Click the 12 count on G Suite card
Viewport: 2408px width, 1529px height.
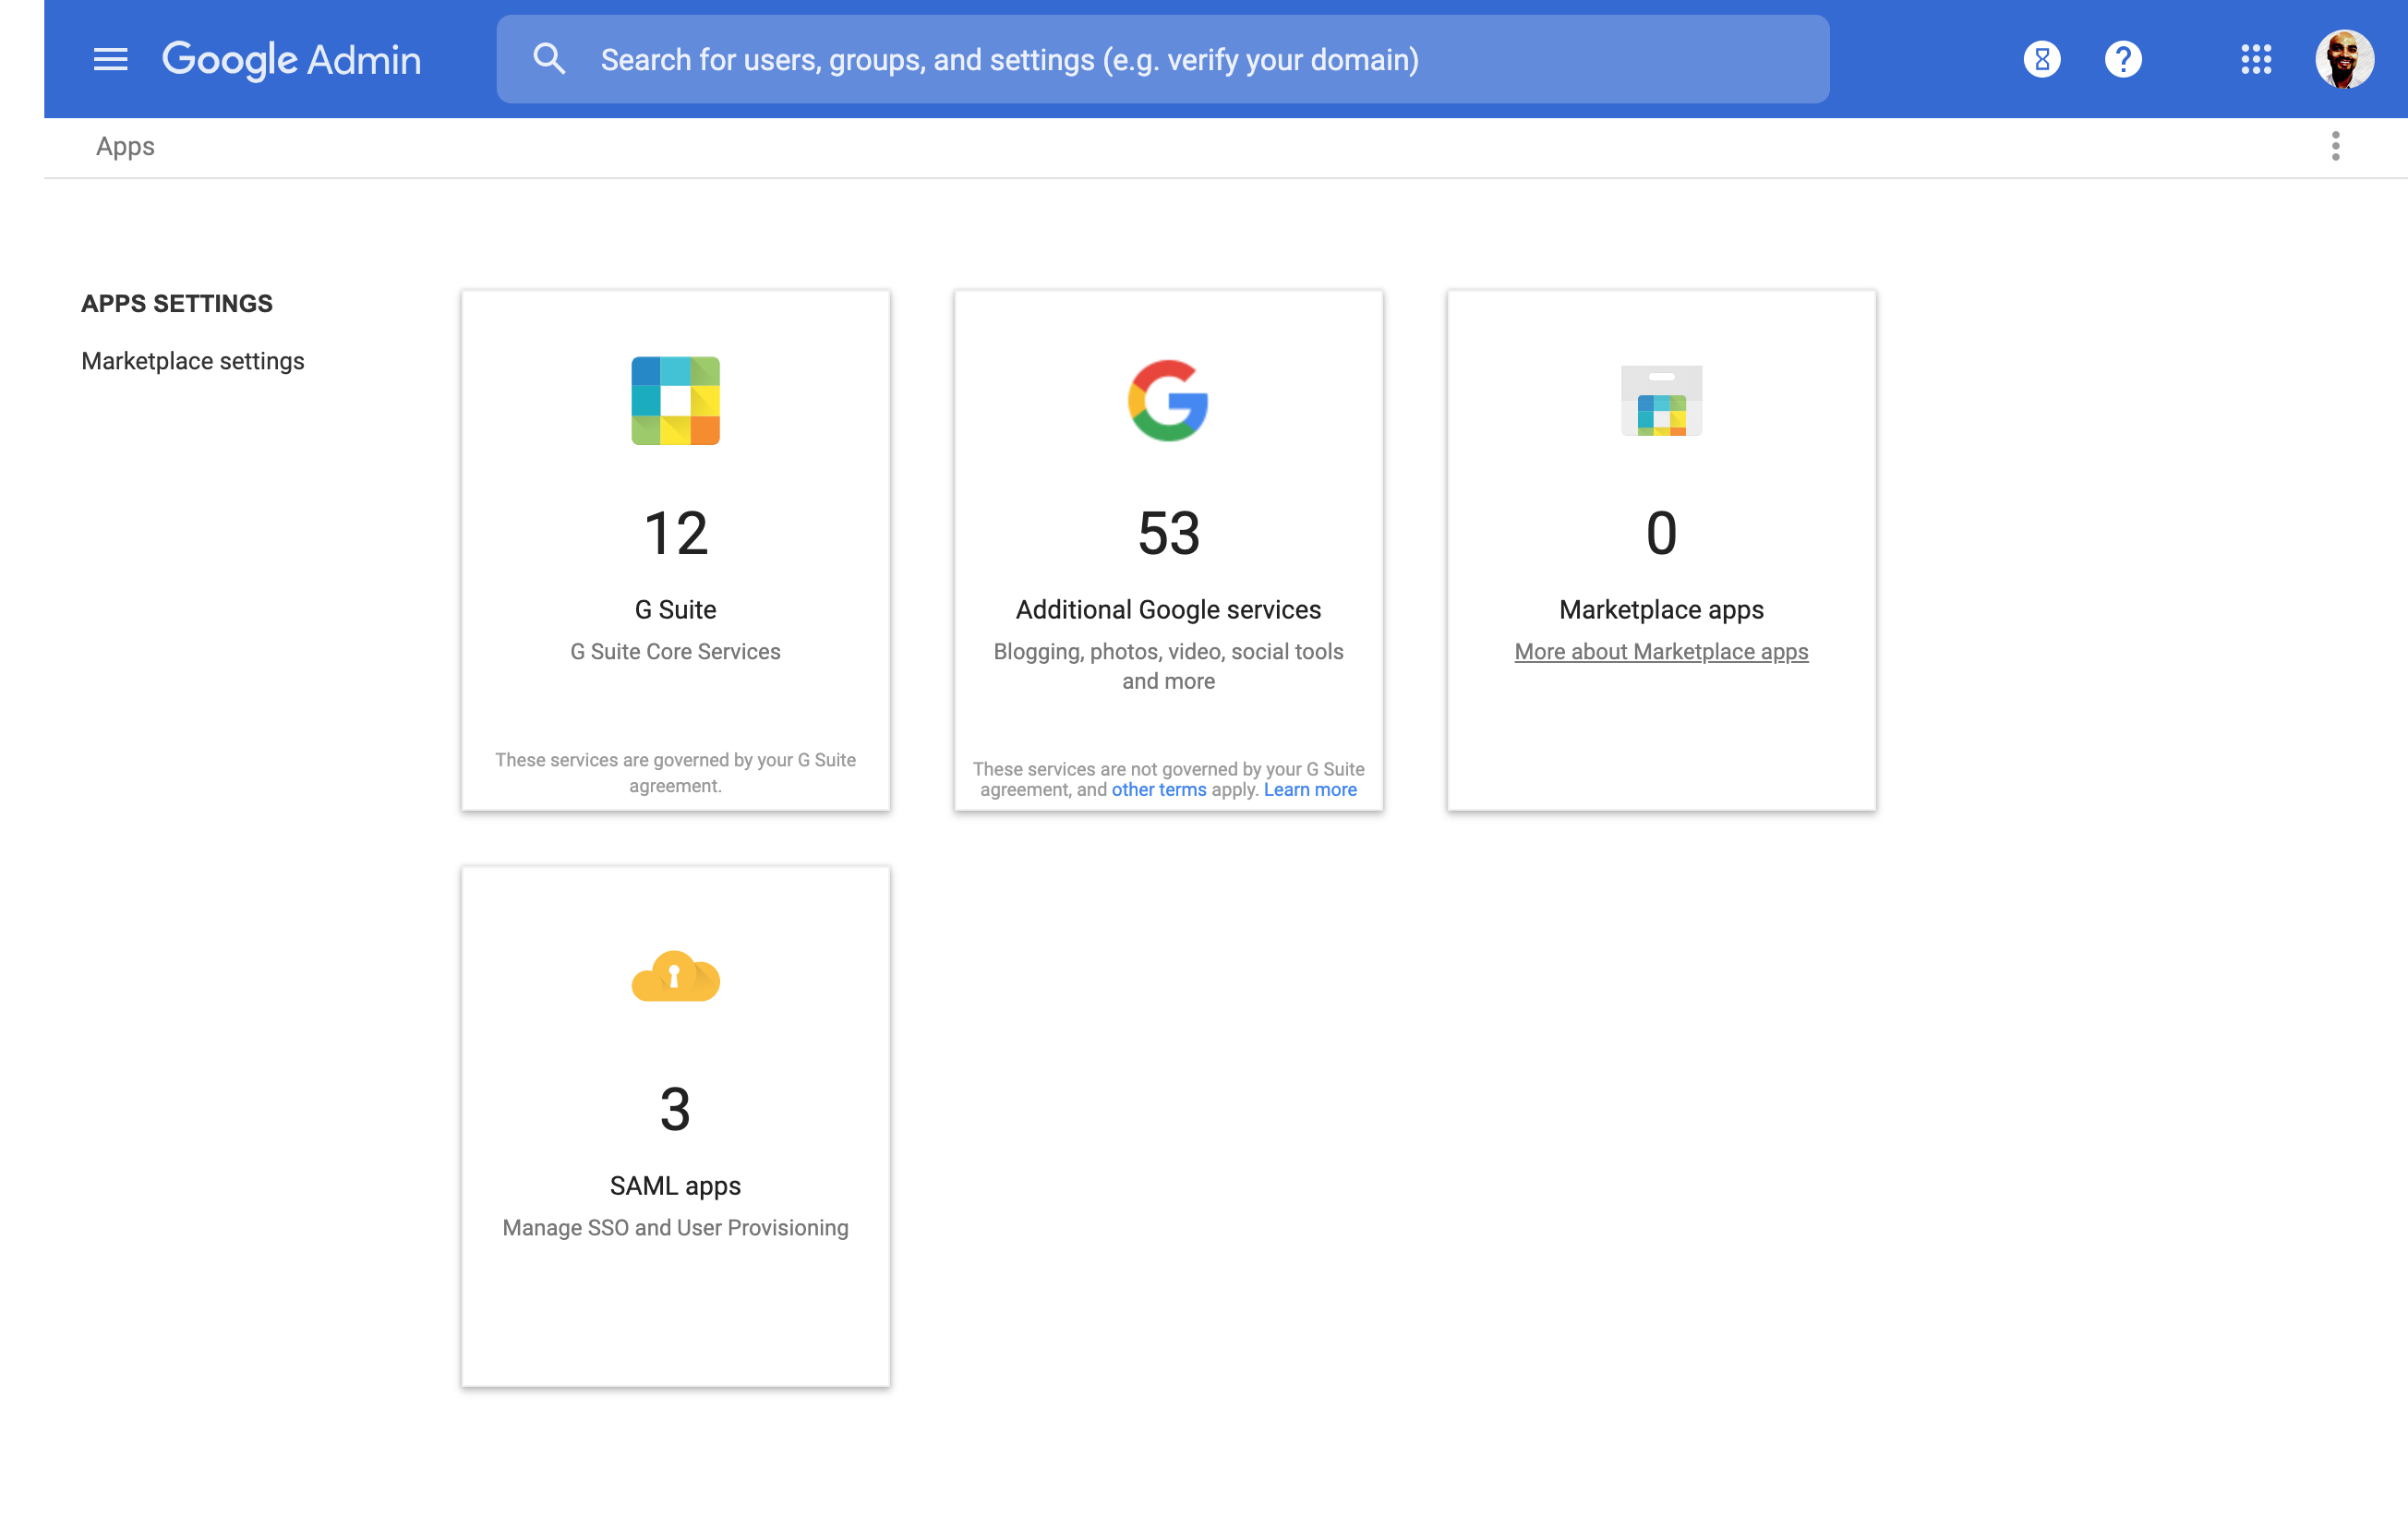(675, 533)
